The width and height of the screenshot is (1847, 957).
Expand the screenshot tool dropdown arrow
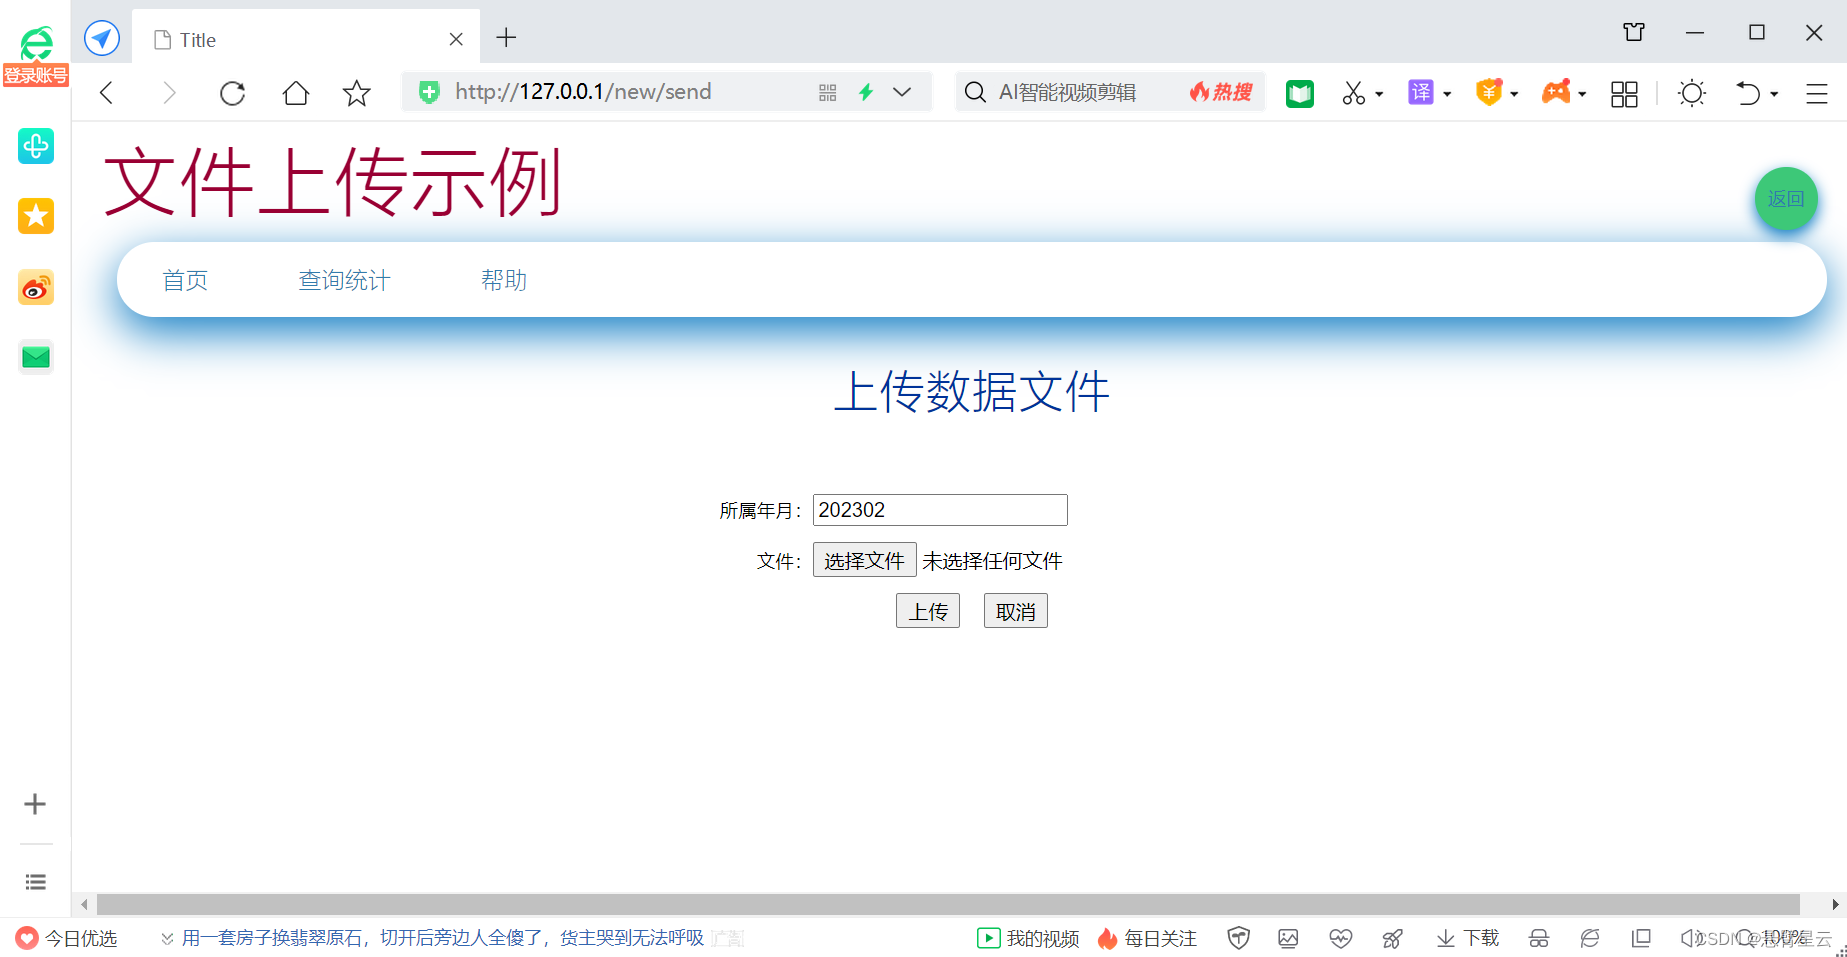point(1379,94)
